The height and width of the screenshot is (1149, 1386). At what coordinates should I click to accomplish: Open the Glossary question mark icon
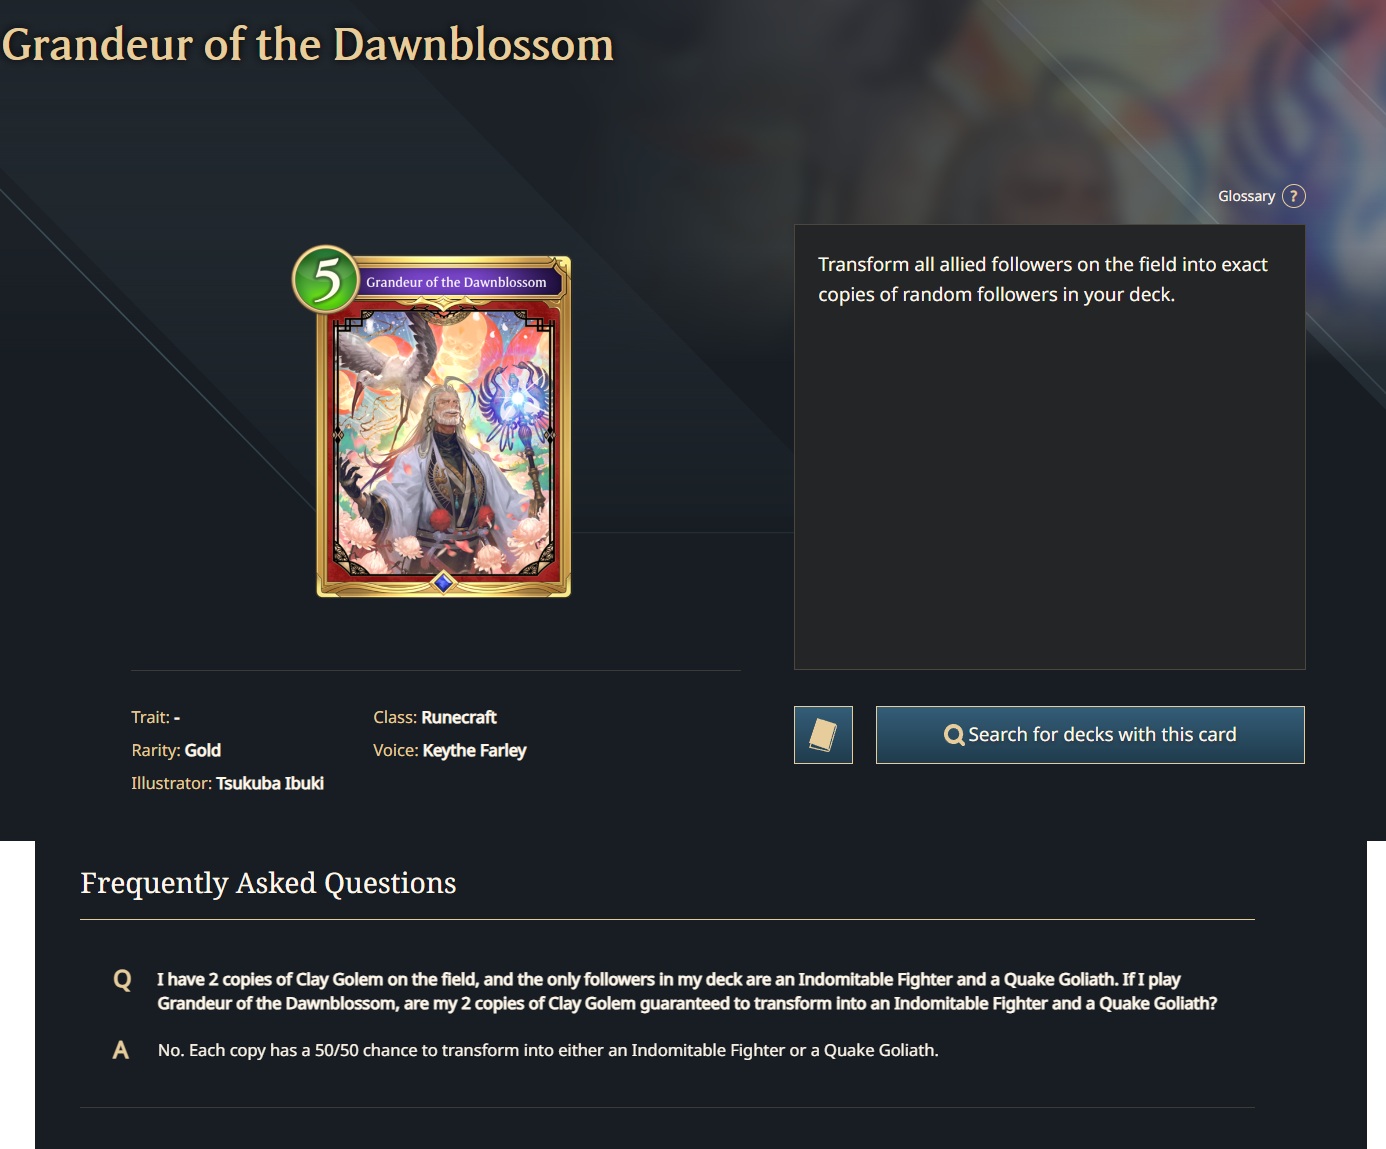1293,196
